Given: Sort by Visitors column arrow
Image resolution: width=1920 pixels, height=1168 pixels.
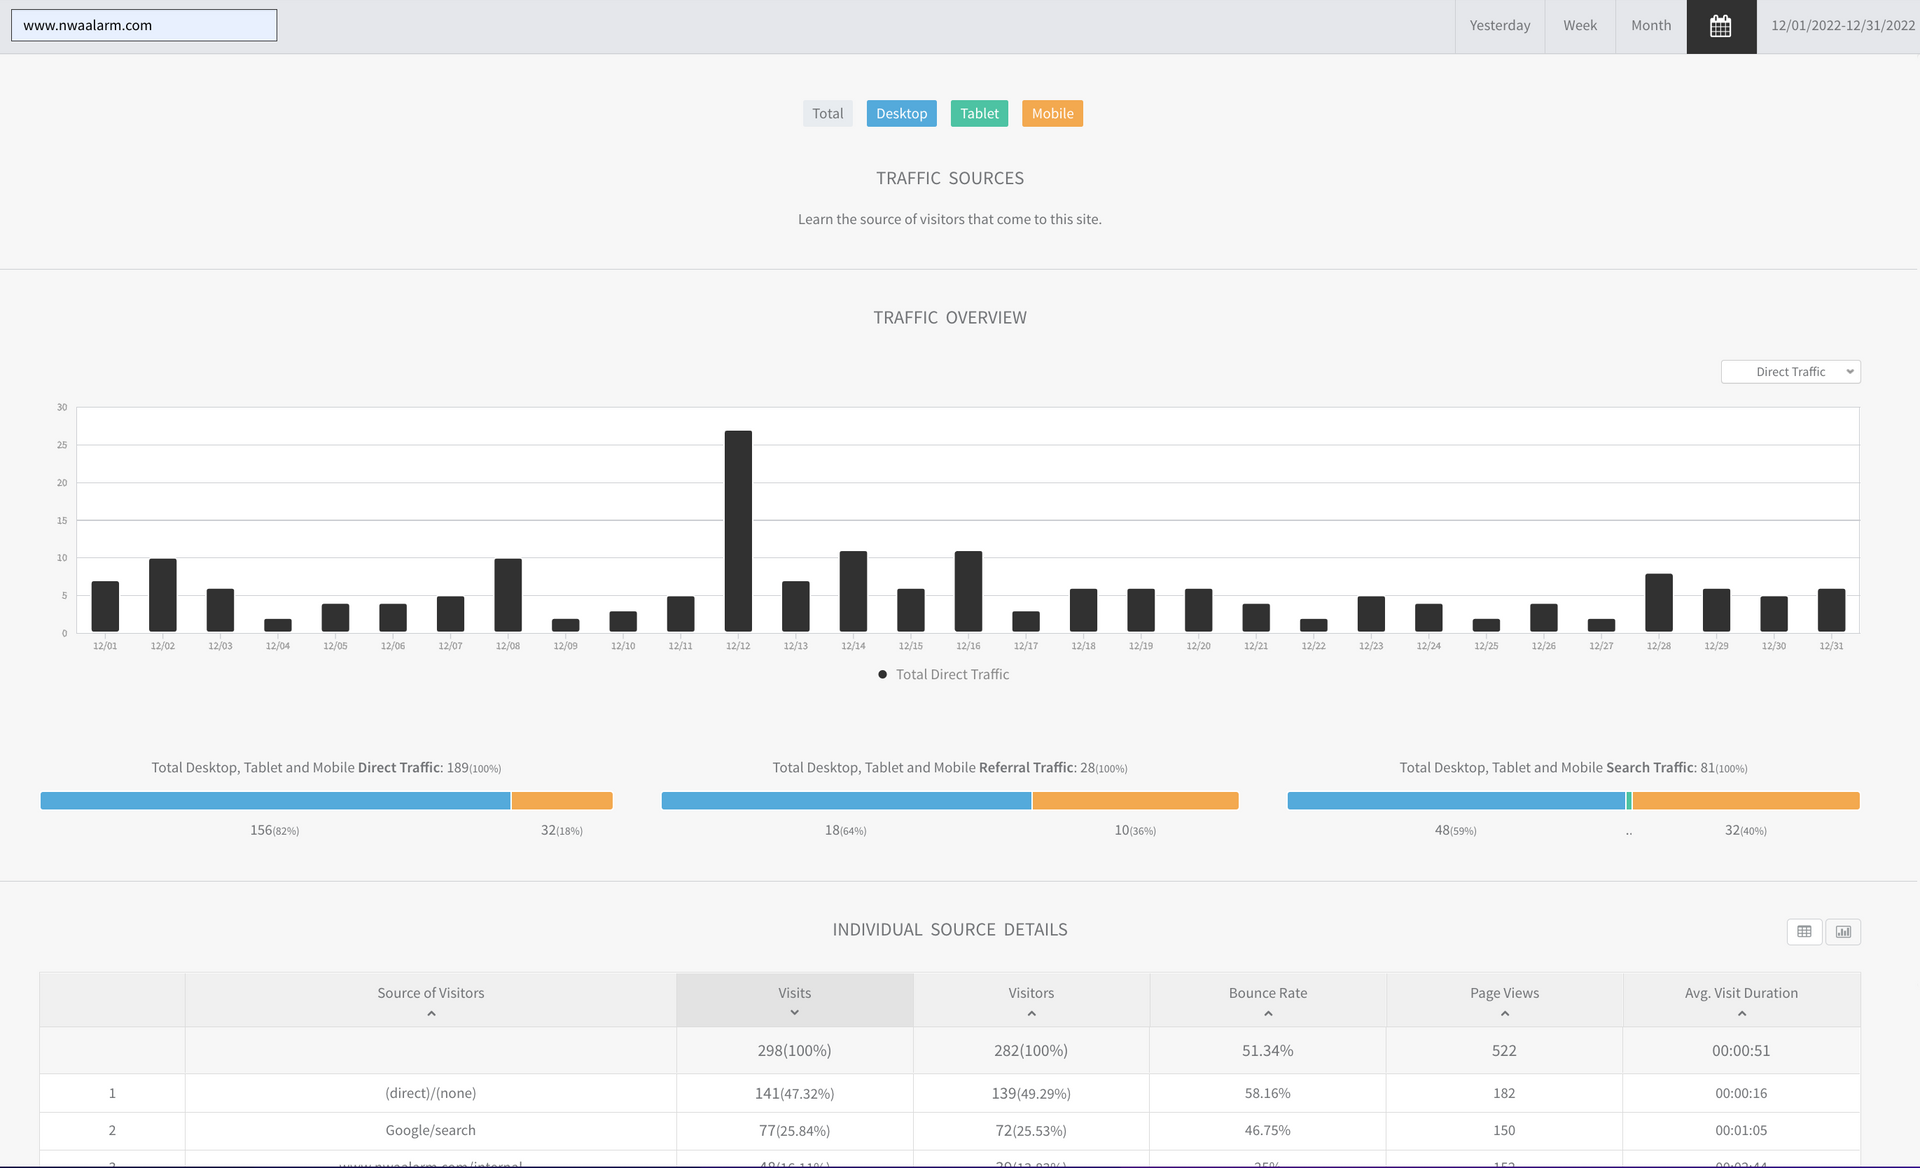Looking at the screenshot, I should pos(1031,1014).
